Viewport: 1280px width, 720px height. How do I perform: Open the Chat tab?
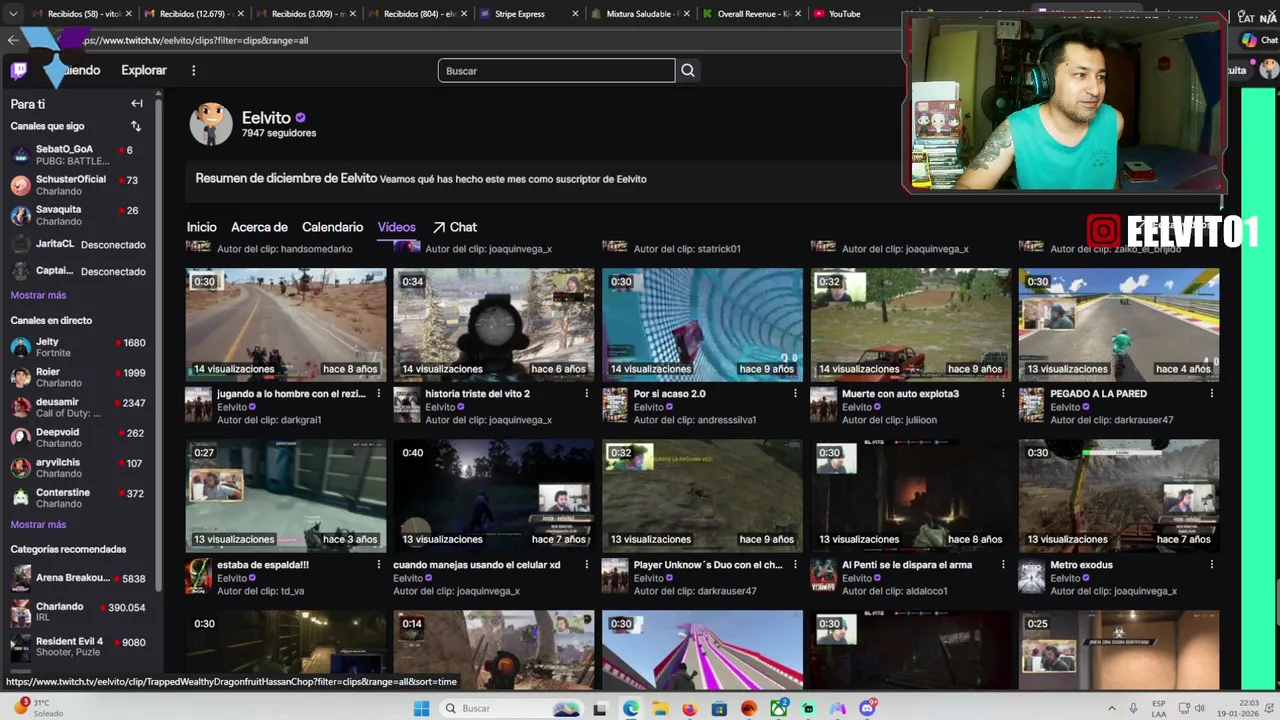click(x=454, y=227)
